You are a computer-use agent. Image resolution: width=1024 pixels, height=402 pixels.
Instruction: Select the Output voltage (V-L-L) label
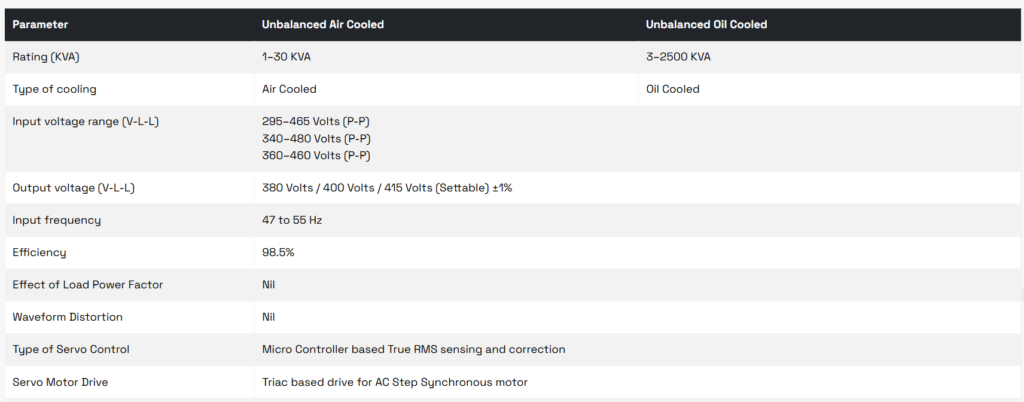pyautogui.click(x=72, y=187)
